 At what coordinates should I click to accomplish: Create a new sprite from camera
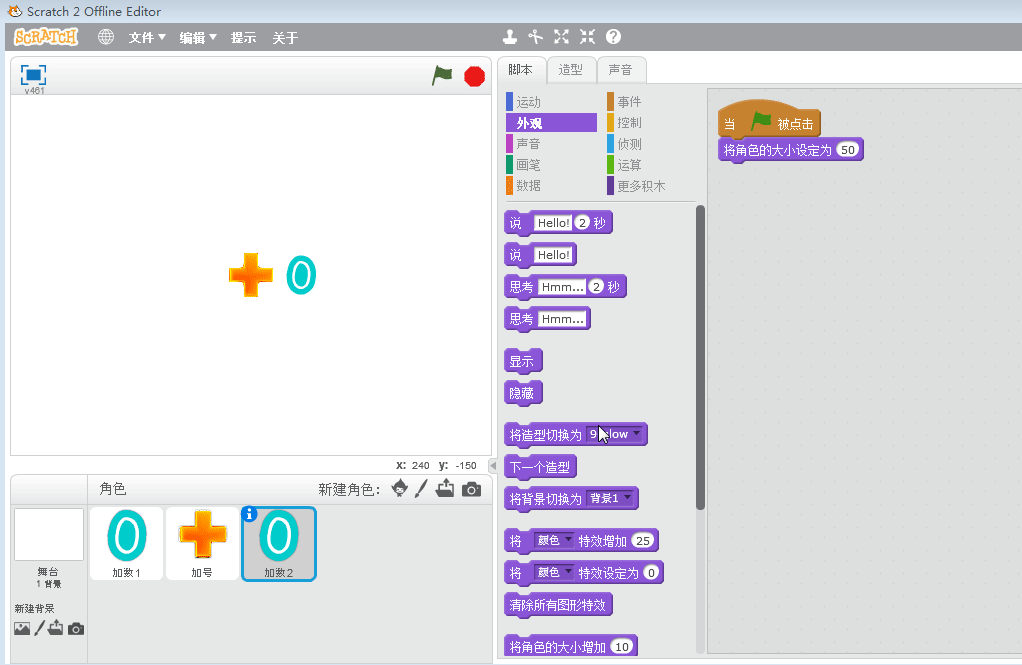471,489
